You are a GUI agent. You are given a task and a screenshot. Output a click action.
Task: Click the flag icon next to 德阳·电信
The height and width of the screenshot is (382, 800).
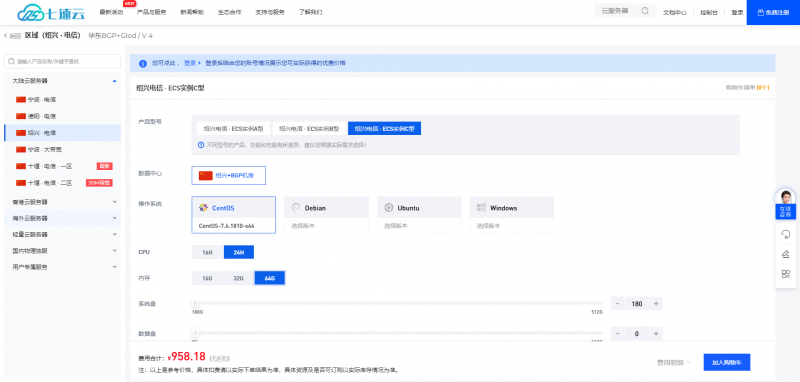point(20,116)
